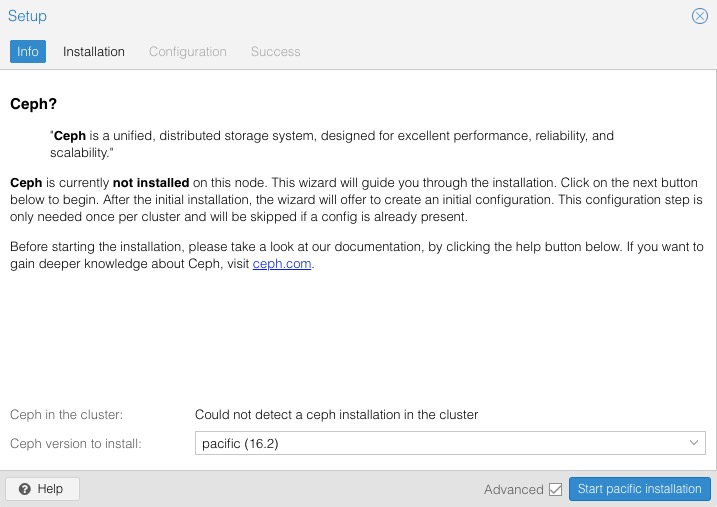Open the Help documentation button
This screenshot has width=717, height=507.
[x=43, y=489]
